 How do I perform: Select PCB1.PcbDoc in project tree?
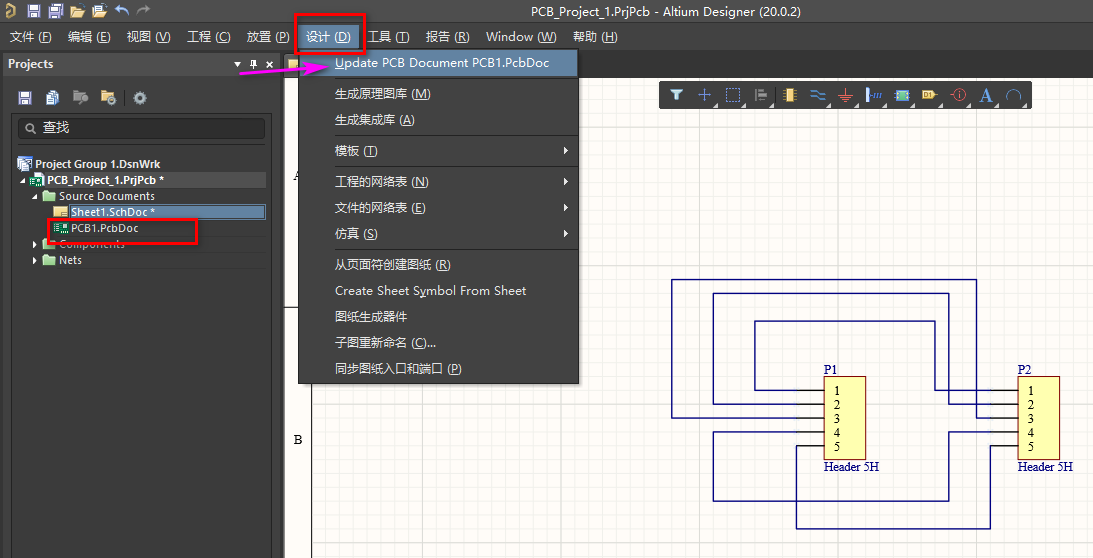coord(105,228)
